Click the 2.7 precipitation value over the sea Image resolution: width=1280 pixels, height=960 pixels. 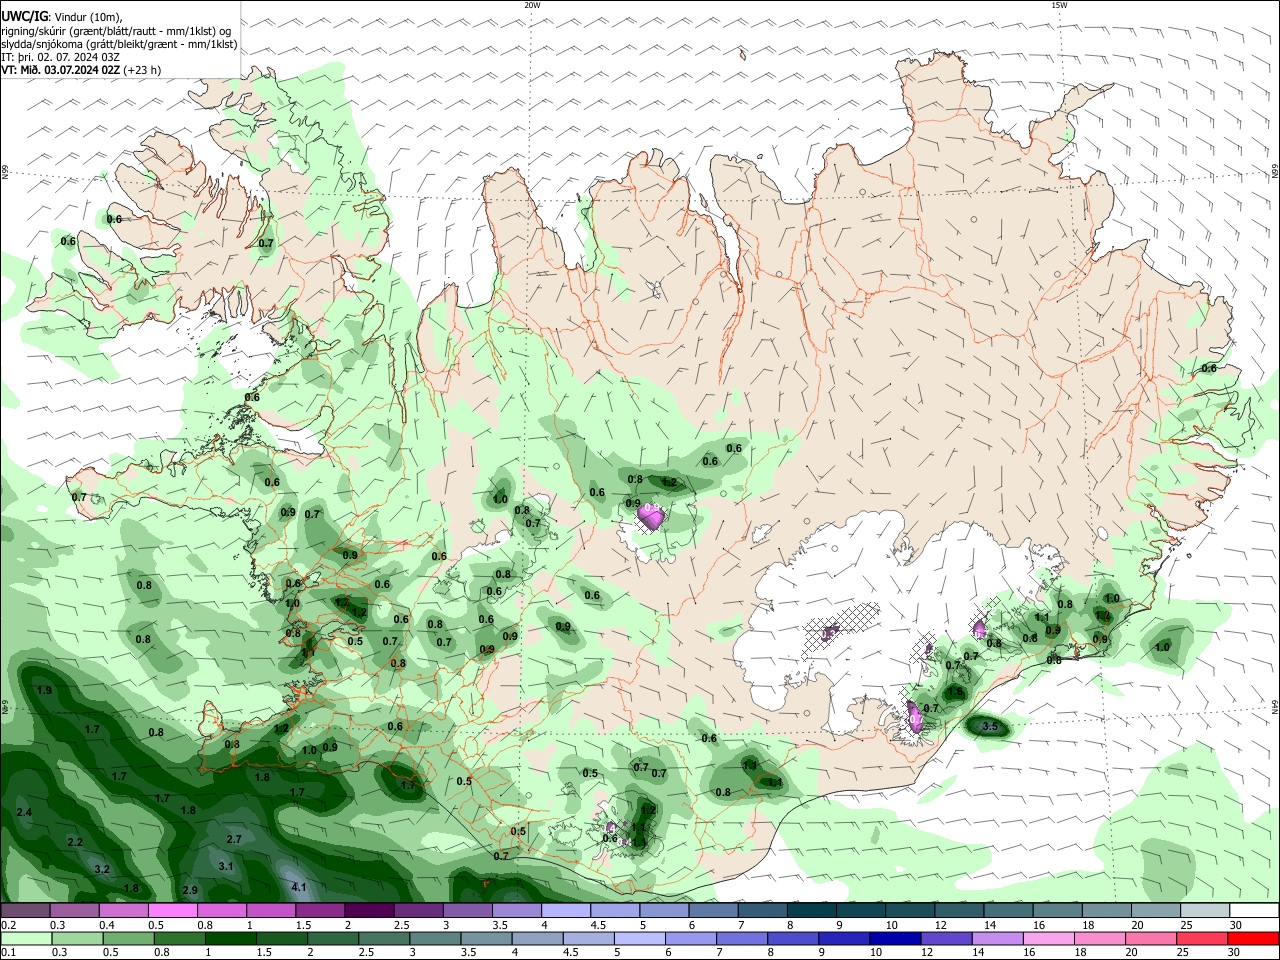point(234,839)
